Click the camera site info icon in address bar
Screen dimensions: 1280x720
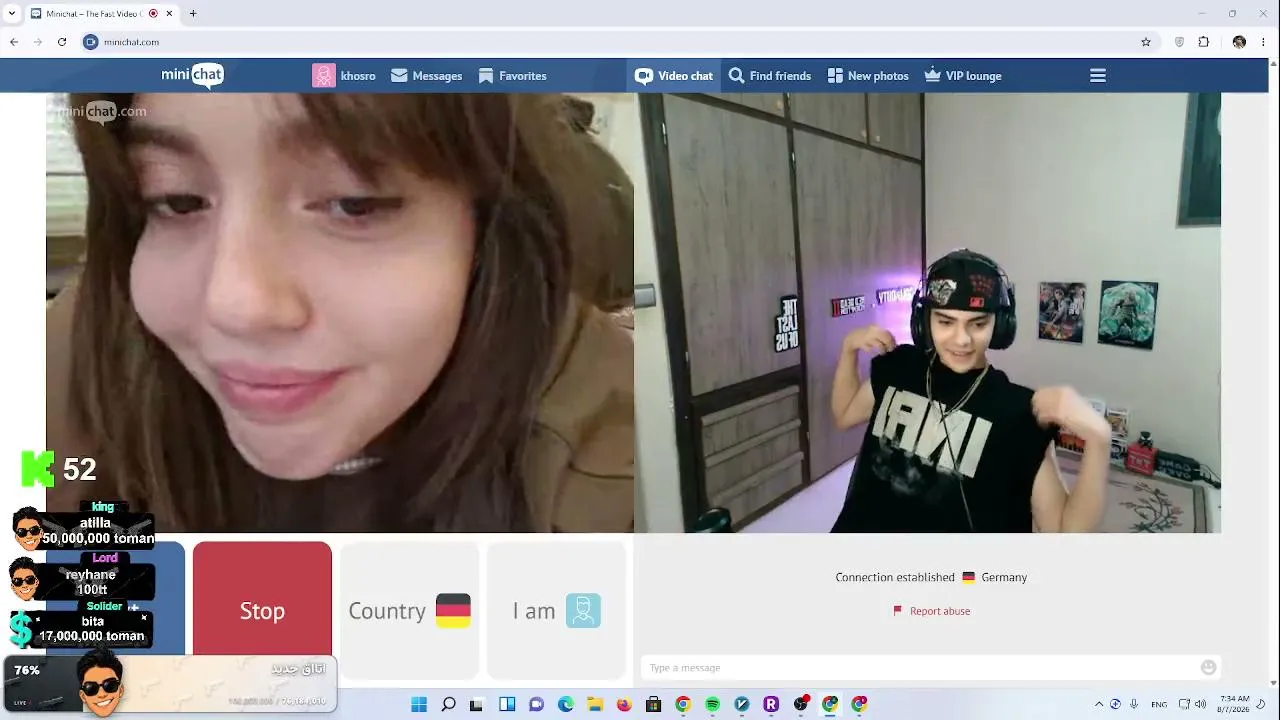coord(91,42)
